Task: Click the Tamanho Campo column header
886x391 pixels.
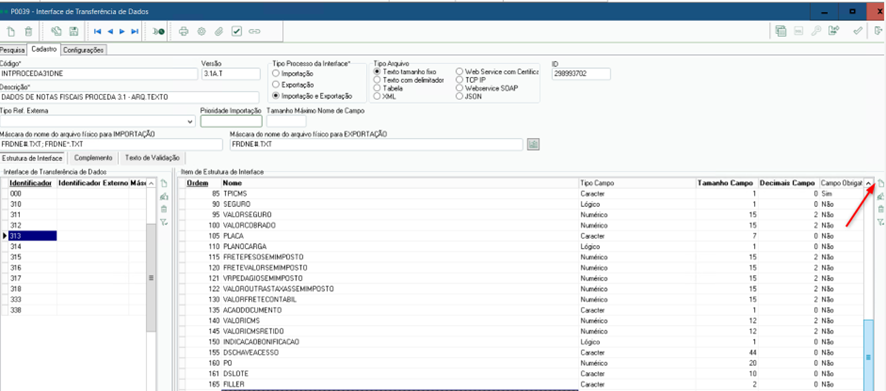Action: click(726, 184)
